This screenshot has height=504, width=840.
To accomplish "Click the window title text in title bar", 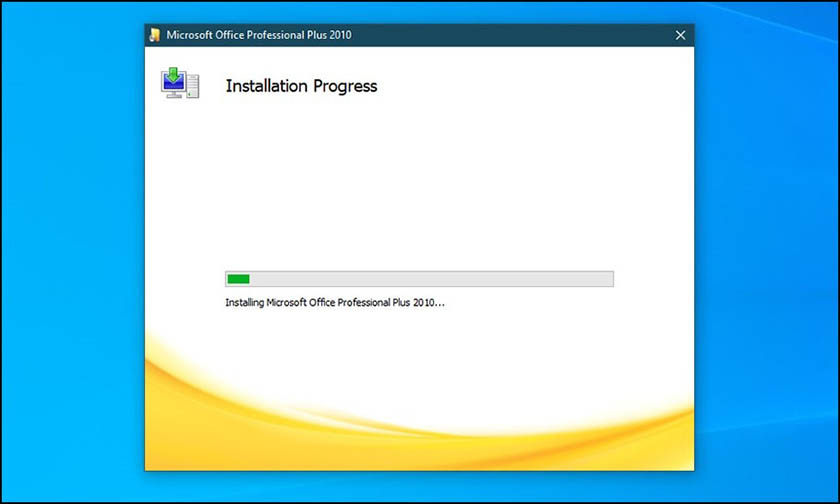I will (x=258, y=35).
